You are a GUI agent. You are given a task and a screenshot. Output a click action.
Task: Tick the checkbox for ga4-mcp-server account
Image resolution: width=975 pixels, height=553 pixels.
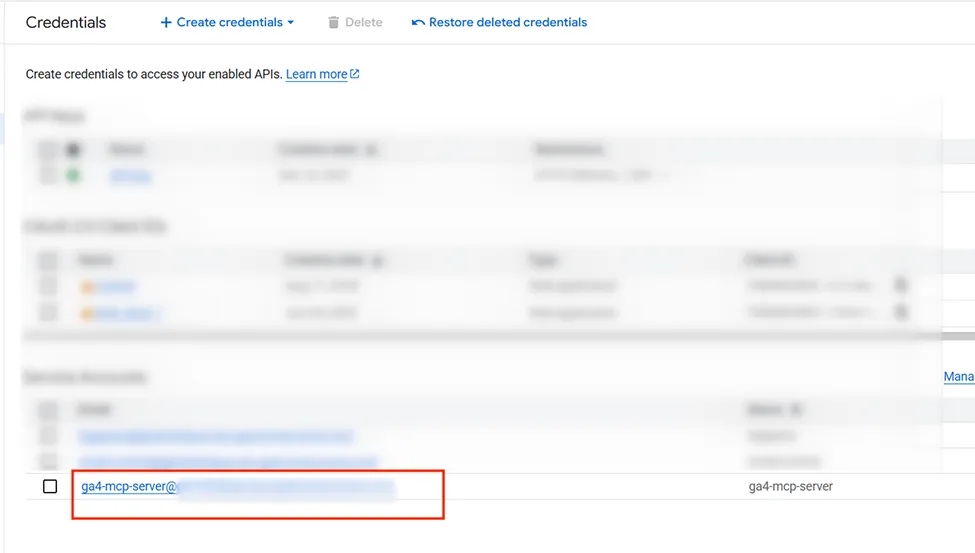(50, 486)
